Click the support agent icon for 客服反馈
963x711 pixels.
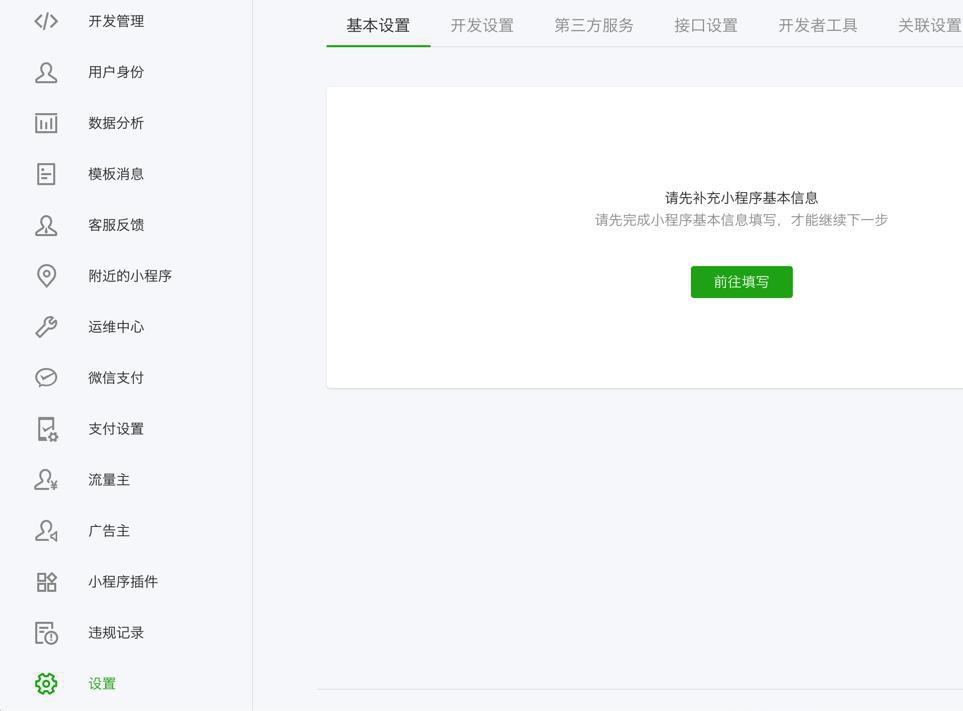pos(46,225)
